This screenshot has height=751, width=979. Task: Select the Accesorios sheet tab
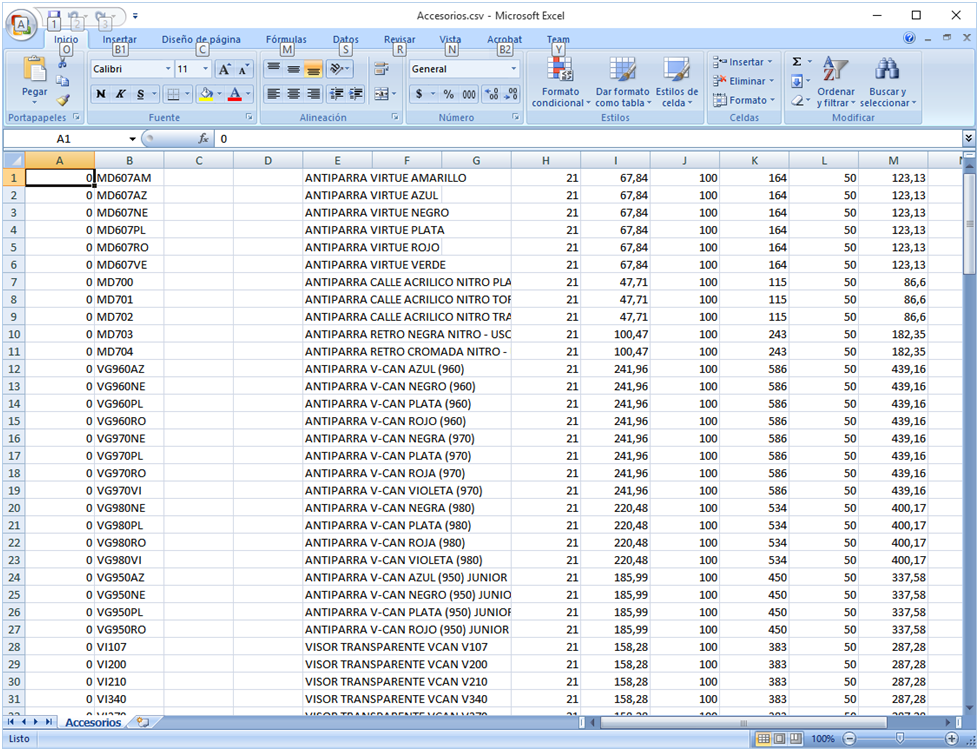[93, 722]
